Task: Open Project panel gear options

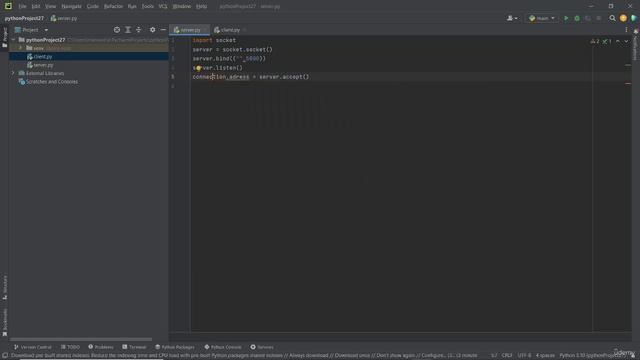Action: [152, 30]
